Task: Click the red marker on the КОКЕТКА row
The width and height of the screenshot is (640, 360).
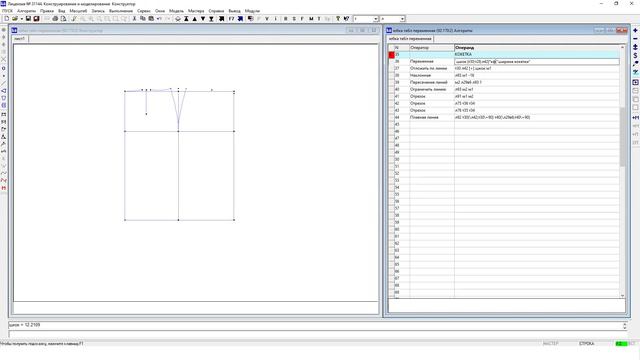Action: point(391,55)
